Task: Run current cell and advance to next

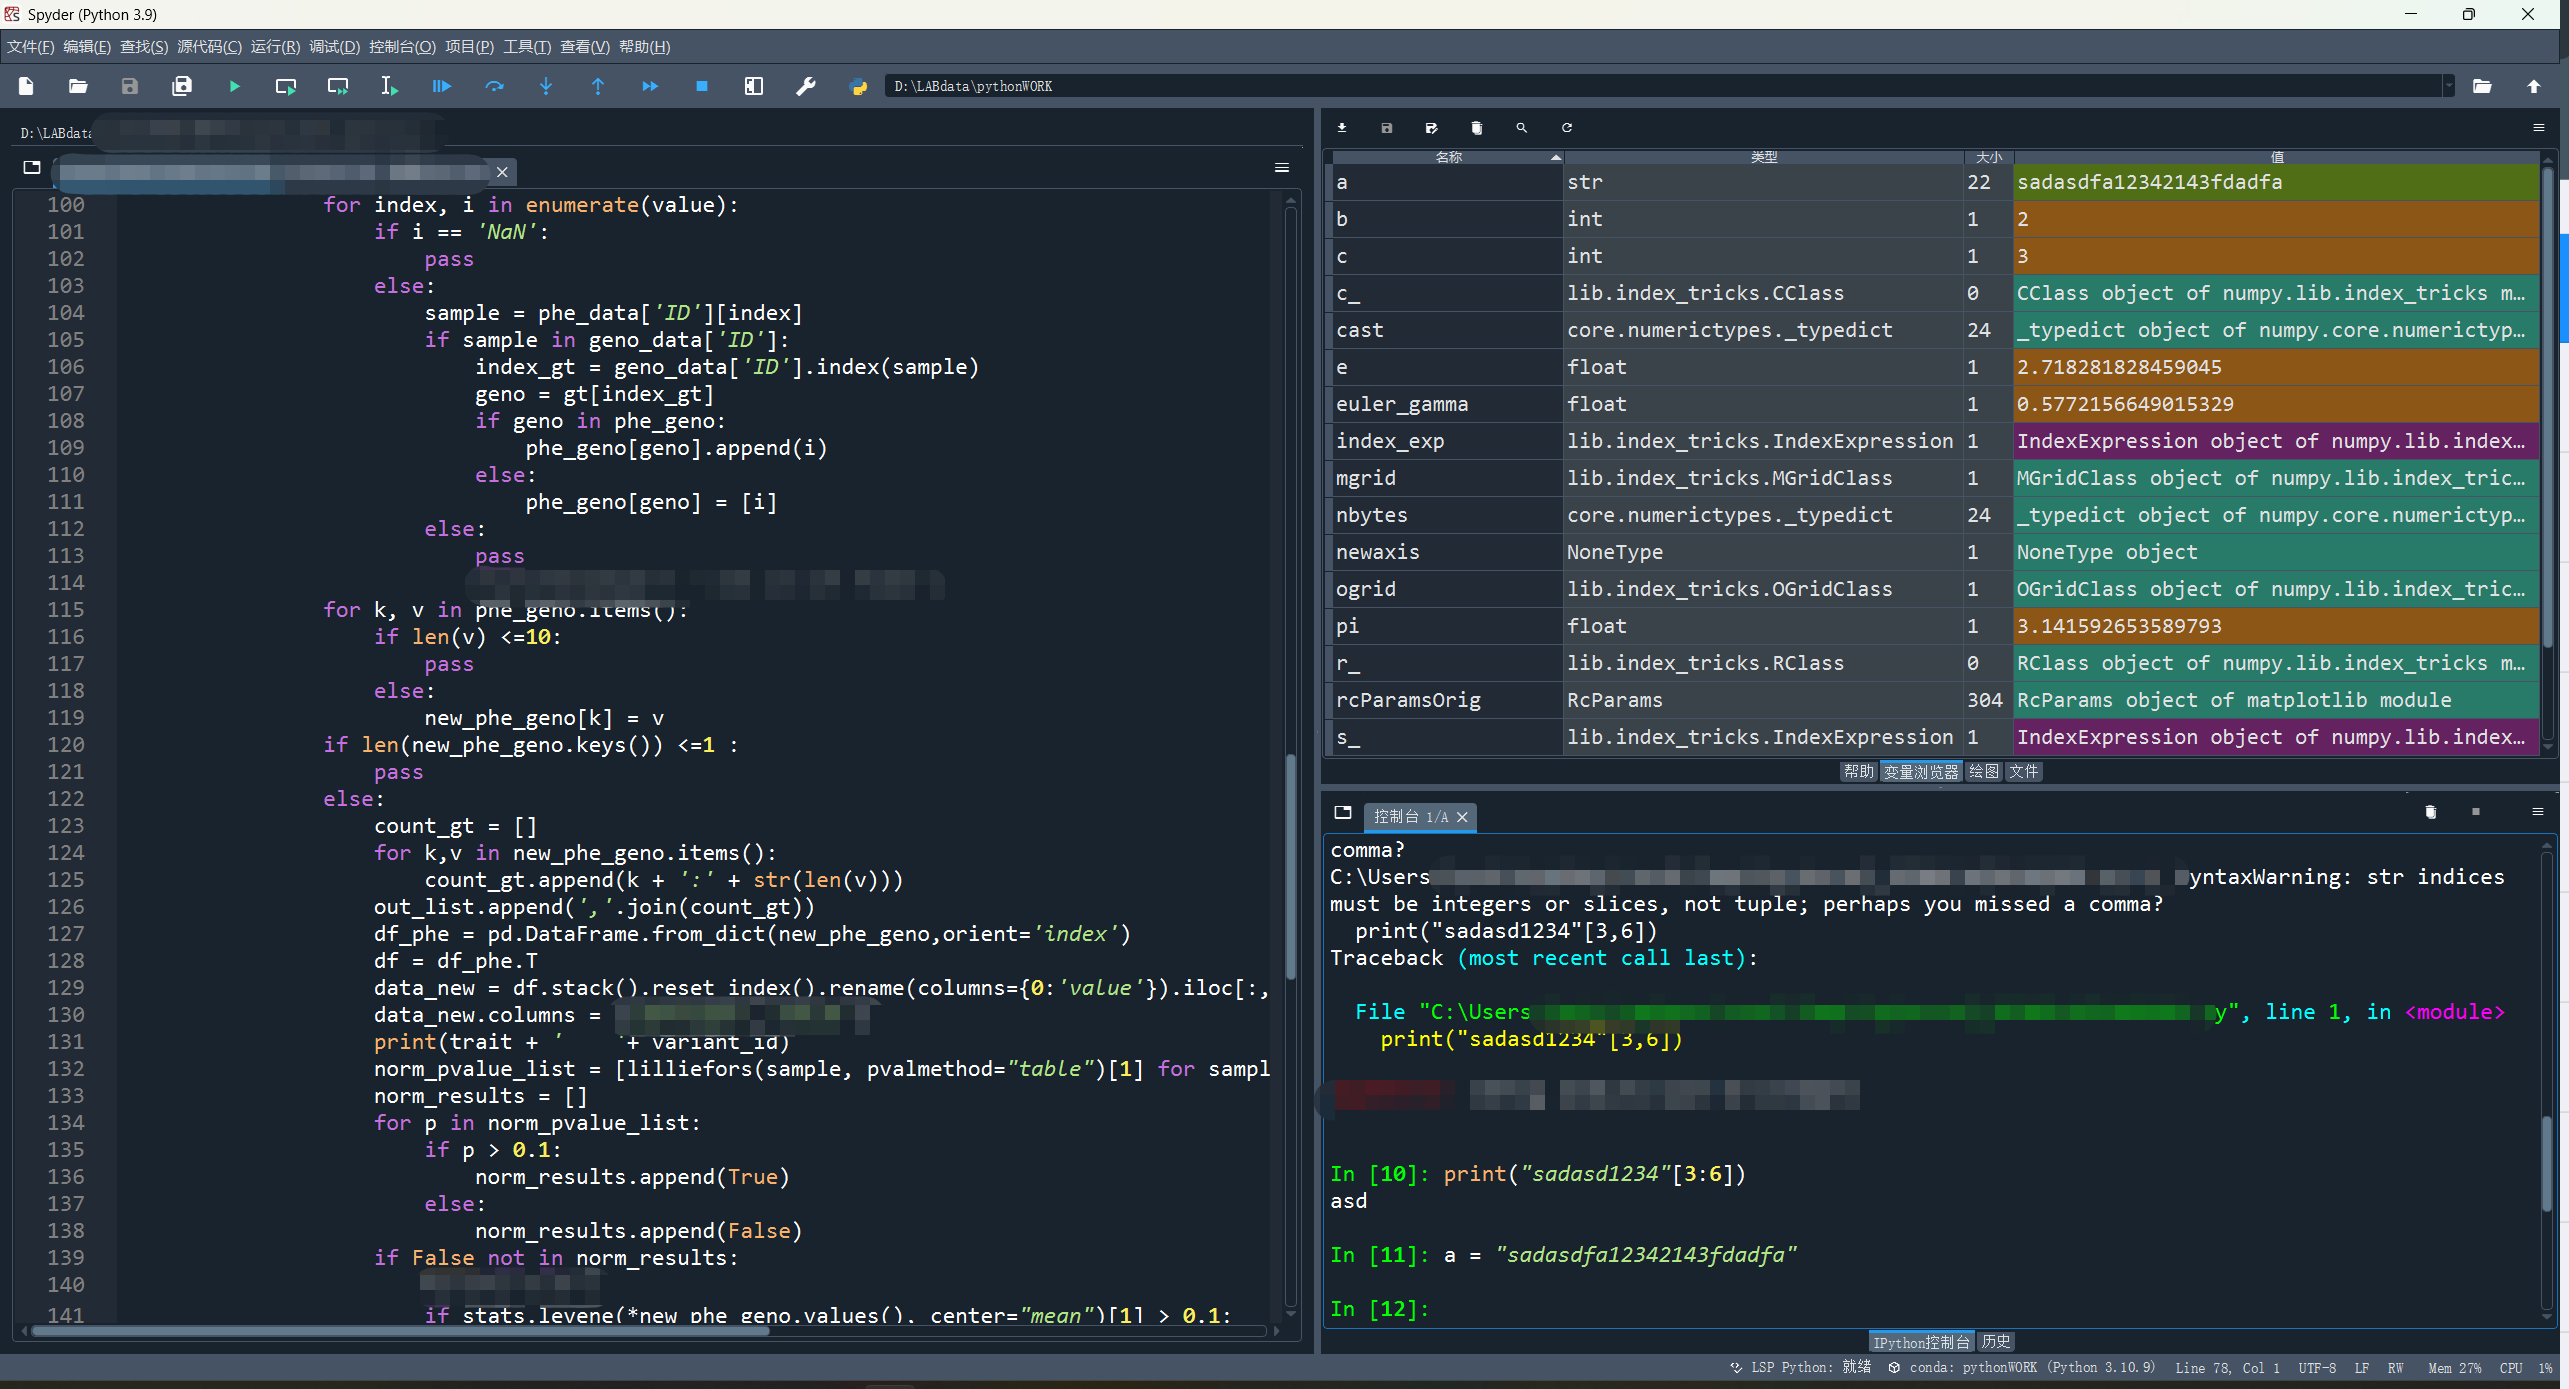Action: click(x=338, y=86)
